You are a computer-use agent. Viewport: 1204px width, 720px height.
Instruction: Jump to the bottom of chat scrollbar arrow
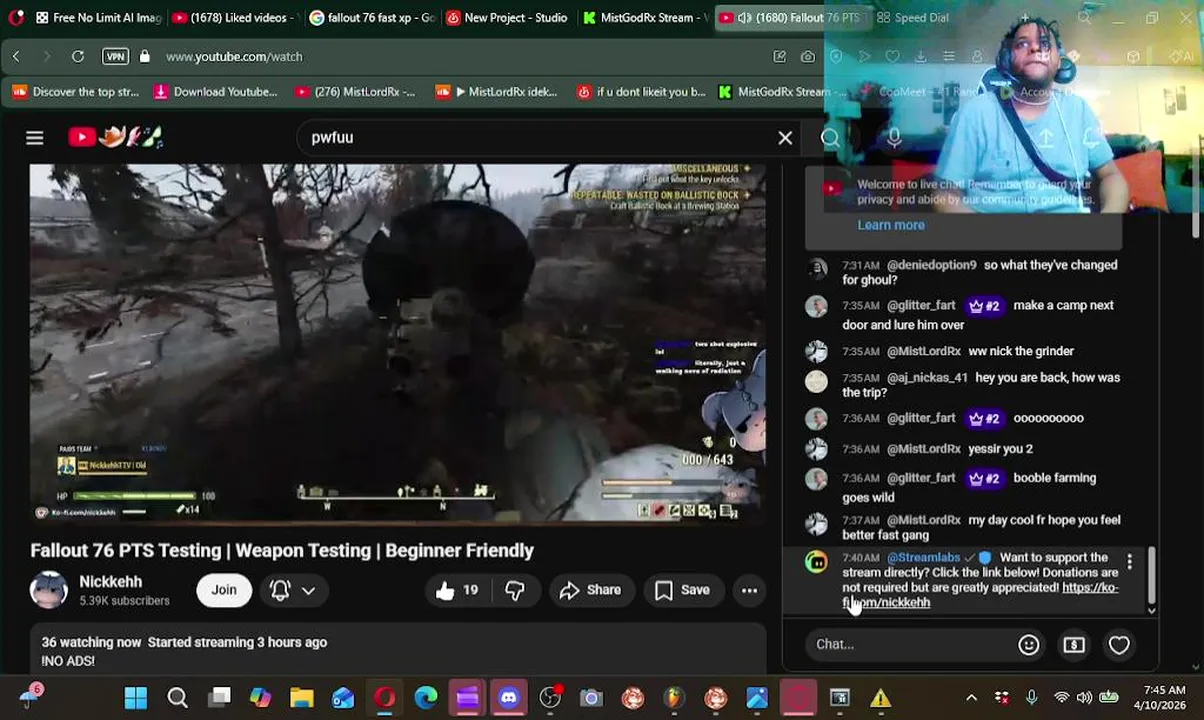click(1151, 610)
